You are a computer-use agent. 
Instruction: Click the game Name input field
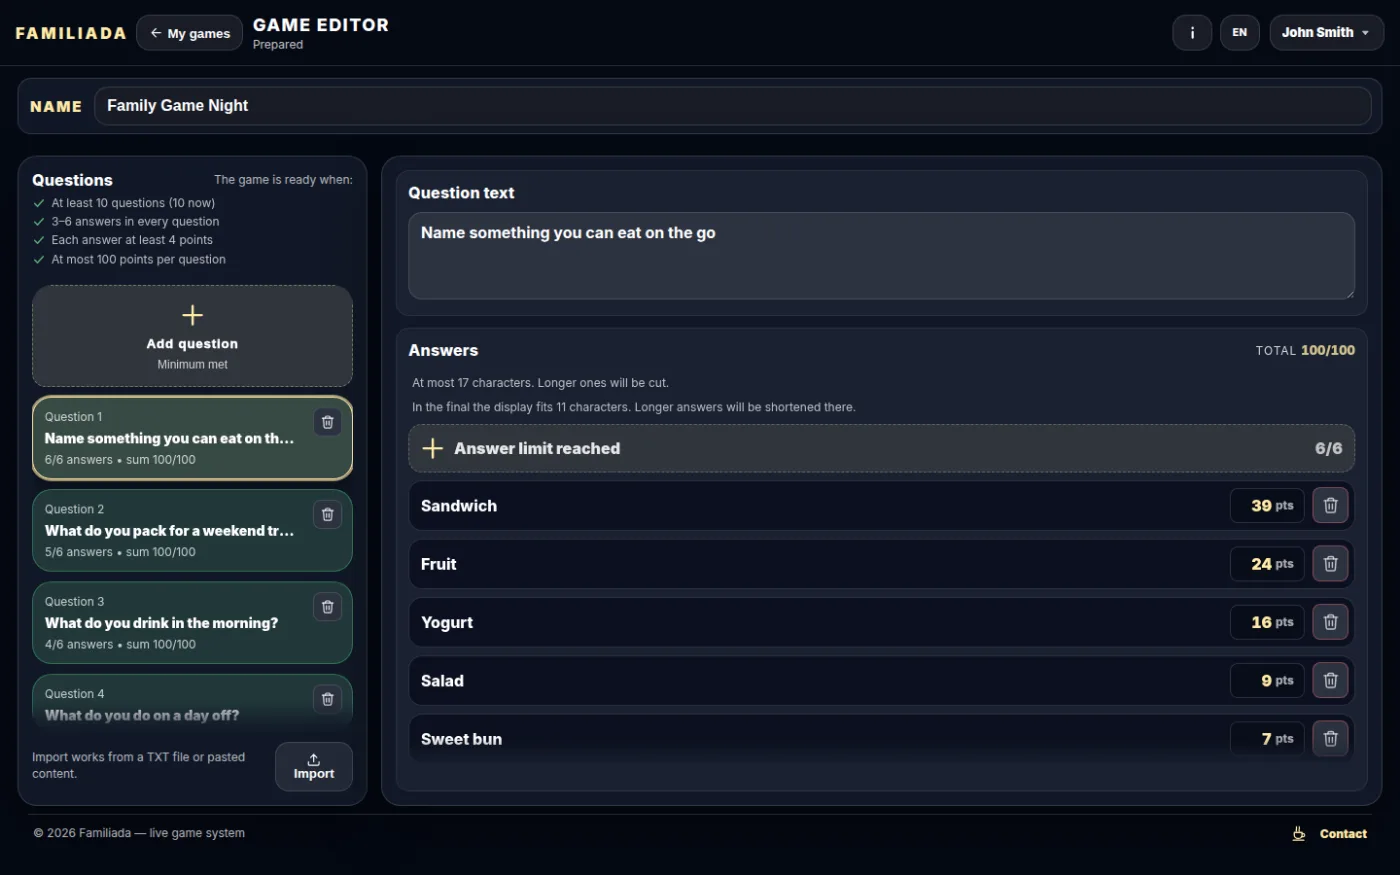(733, 106)
